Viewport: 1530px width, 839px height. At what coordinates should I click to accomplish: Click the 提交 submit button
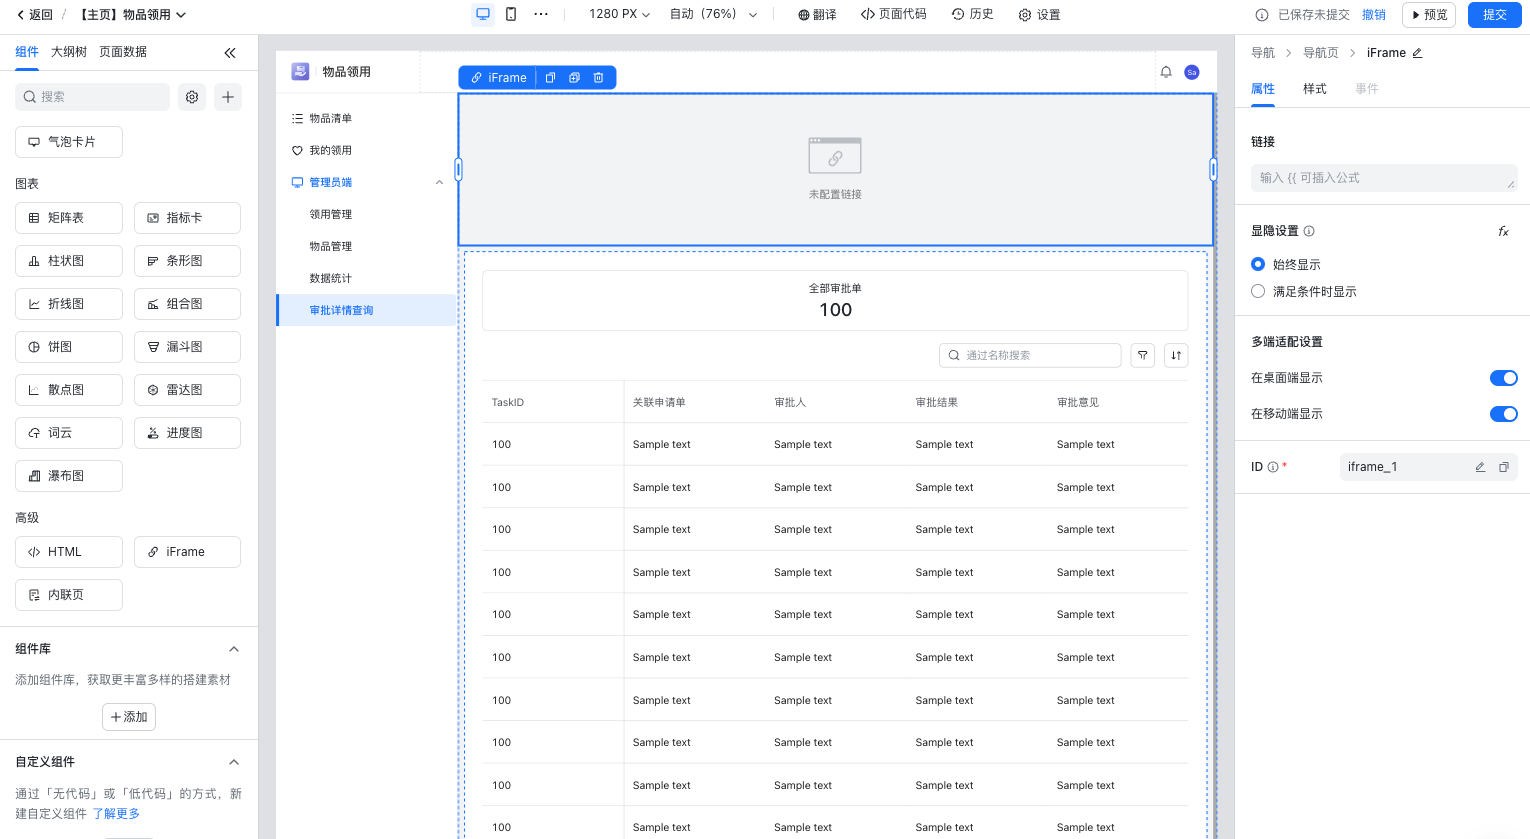point(1495,14)
